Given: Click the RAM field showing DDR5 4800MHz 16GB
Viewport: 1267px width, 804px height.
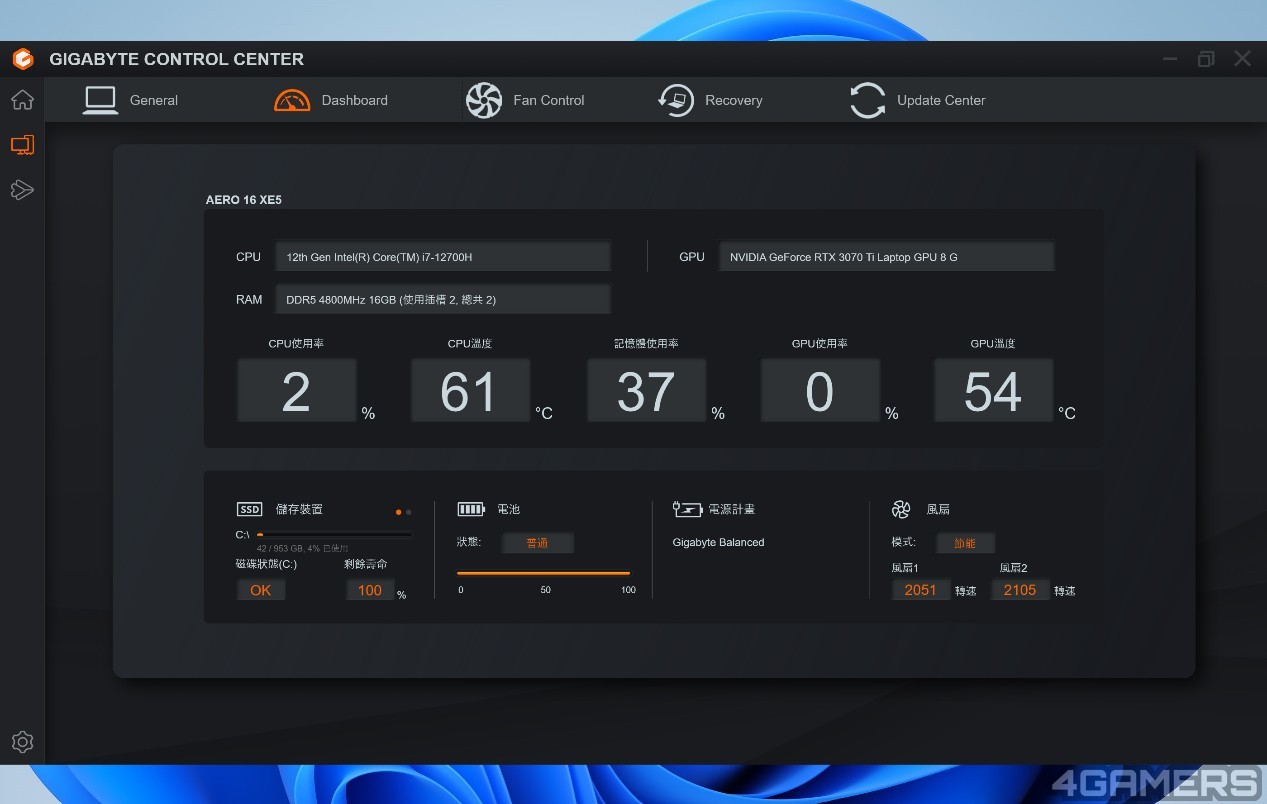Looking at the screenshot, I should click(443, 299).
